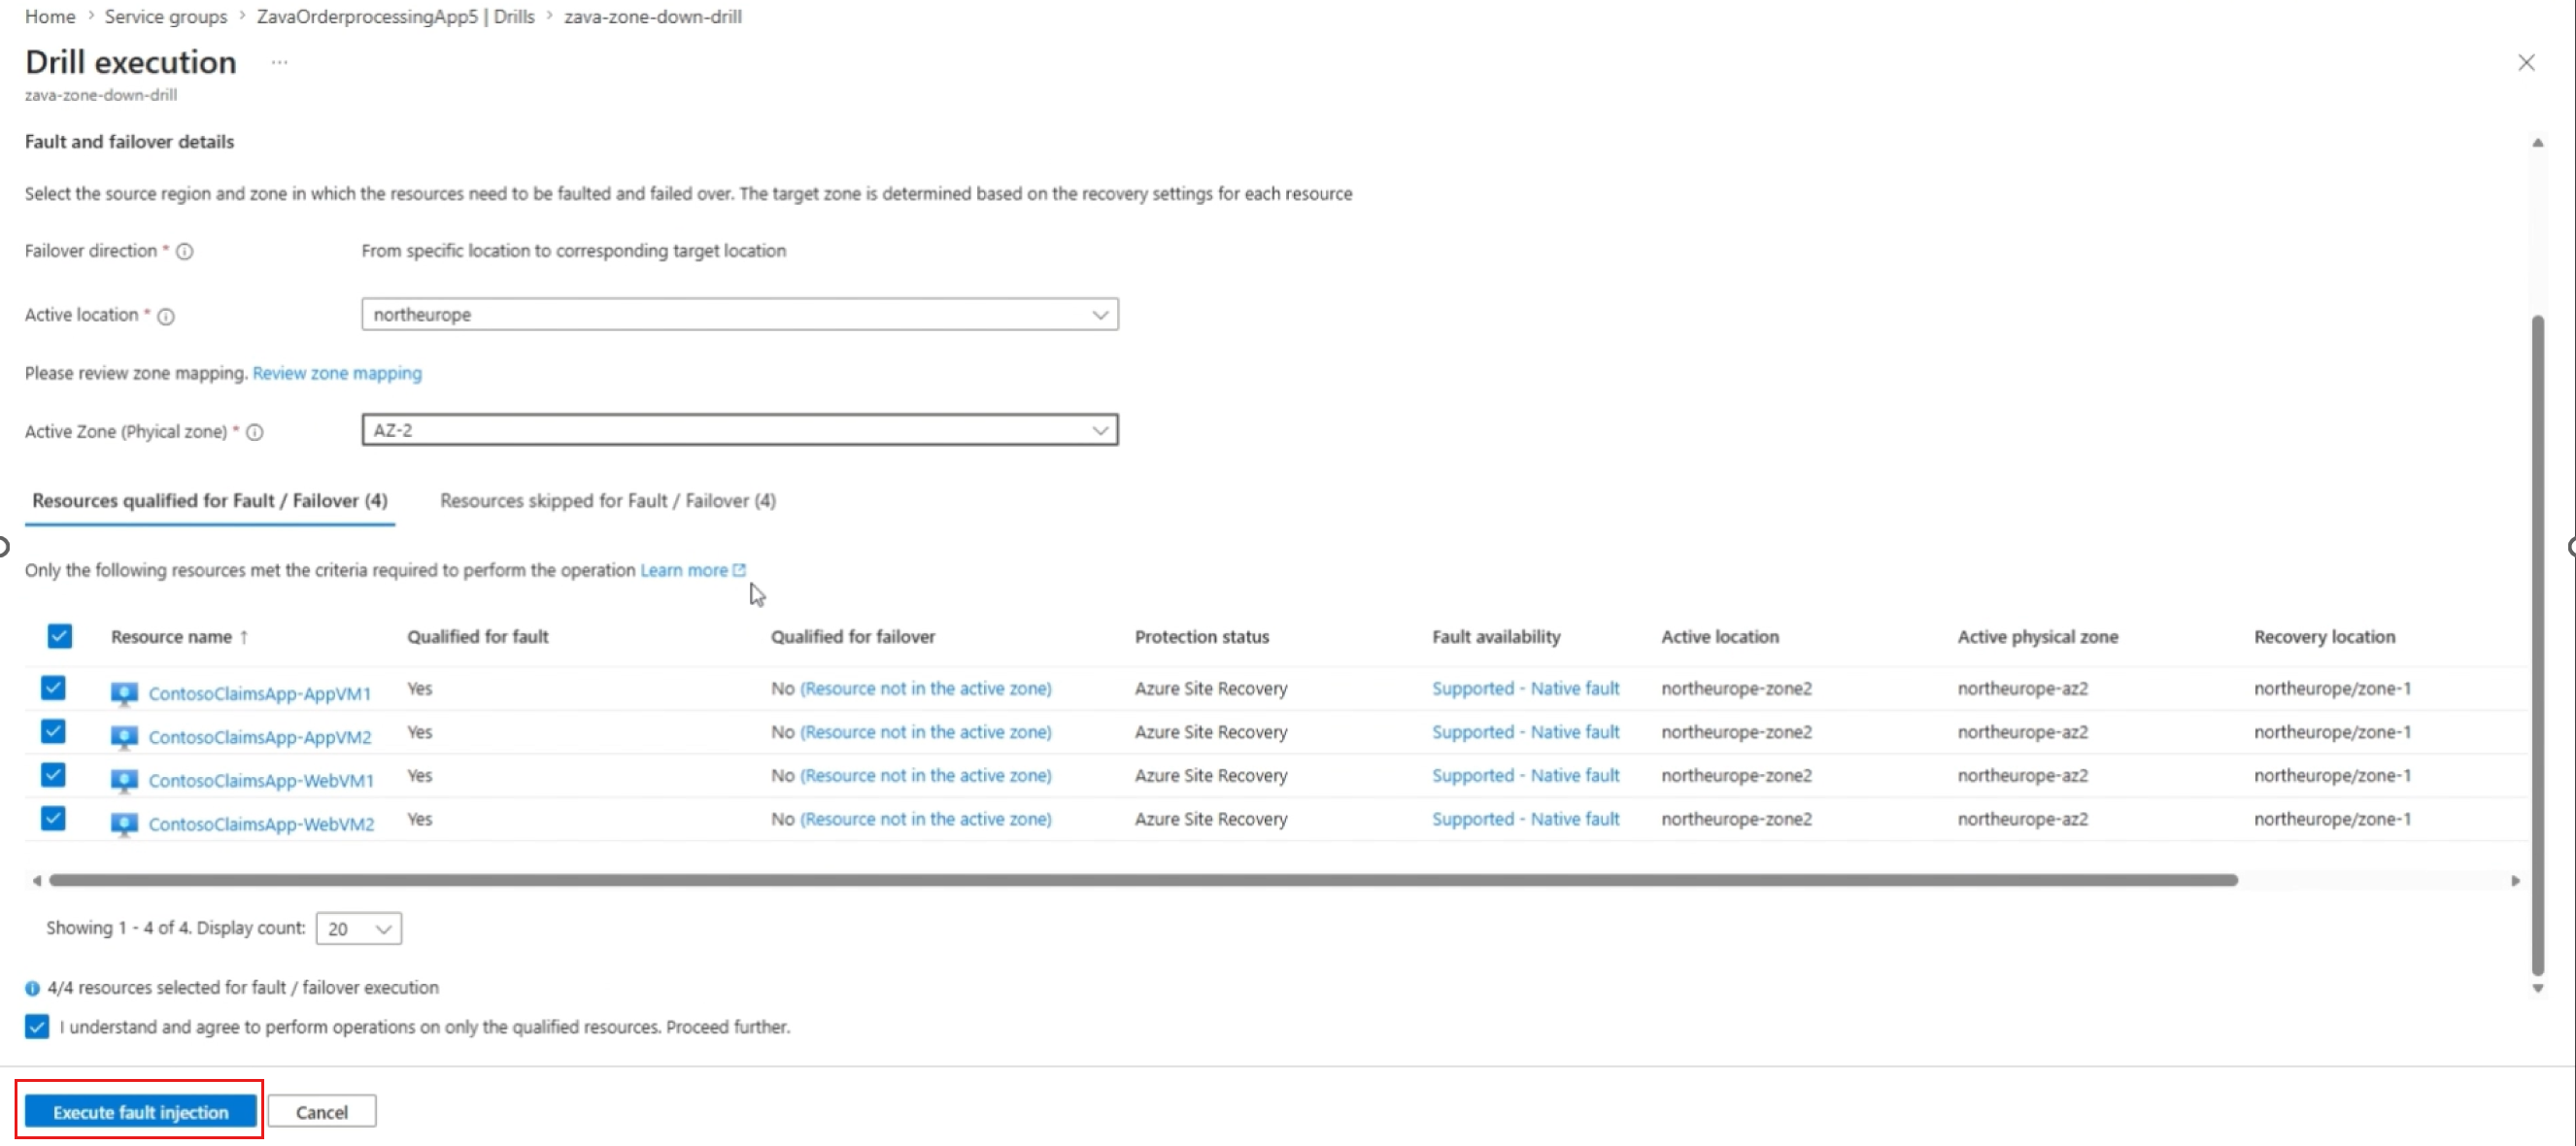Viewport: 2576px width, 1146px height.
Task: Click Supported - Native fault for AppVM1
Action: [x=1525, y=689]
